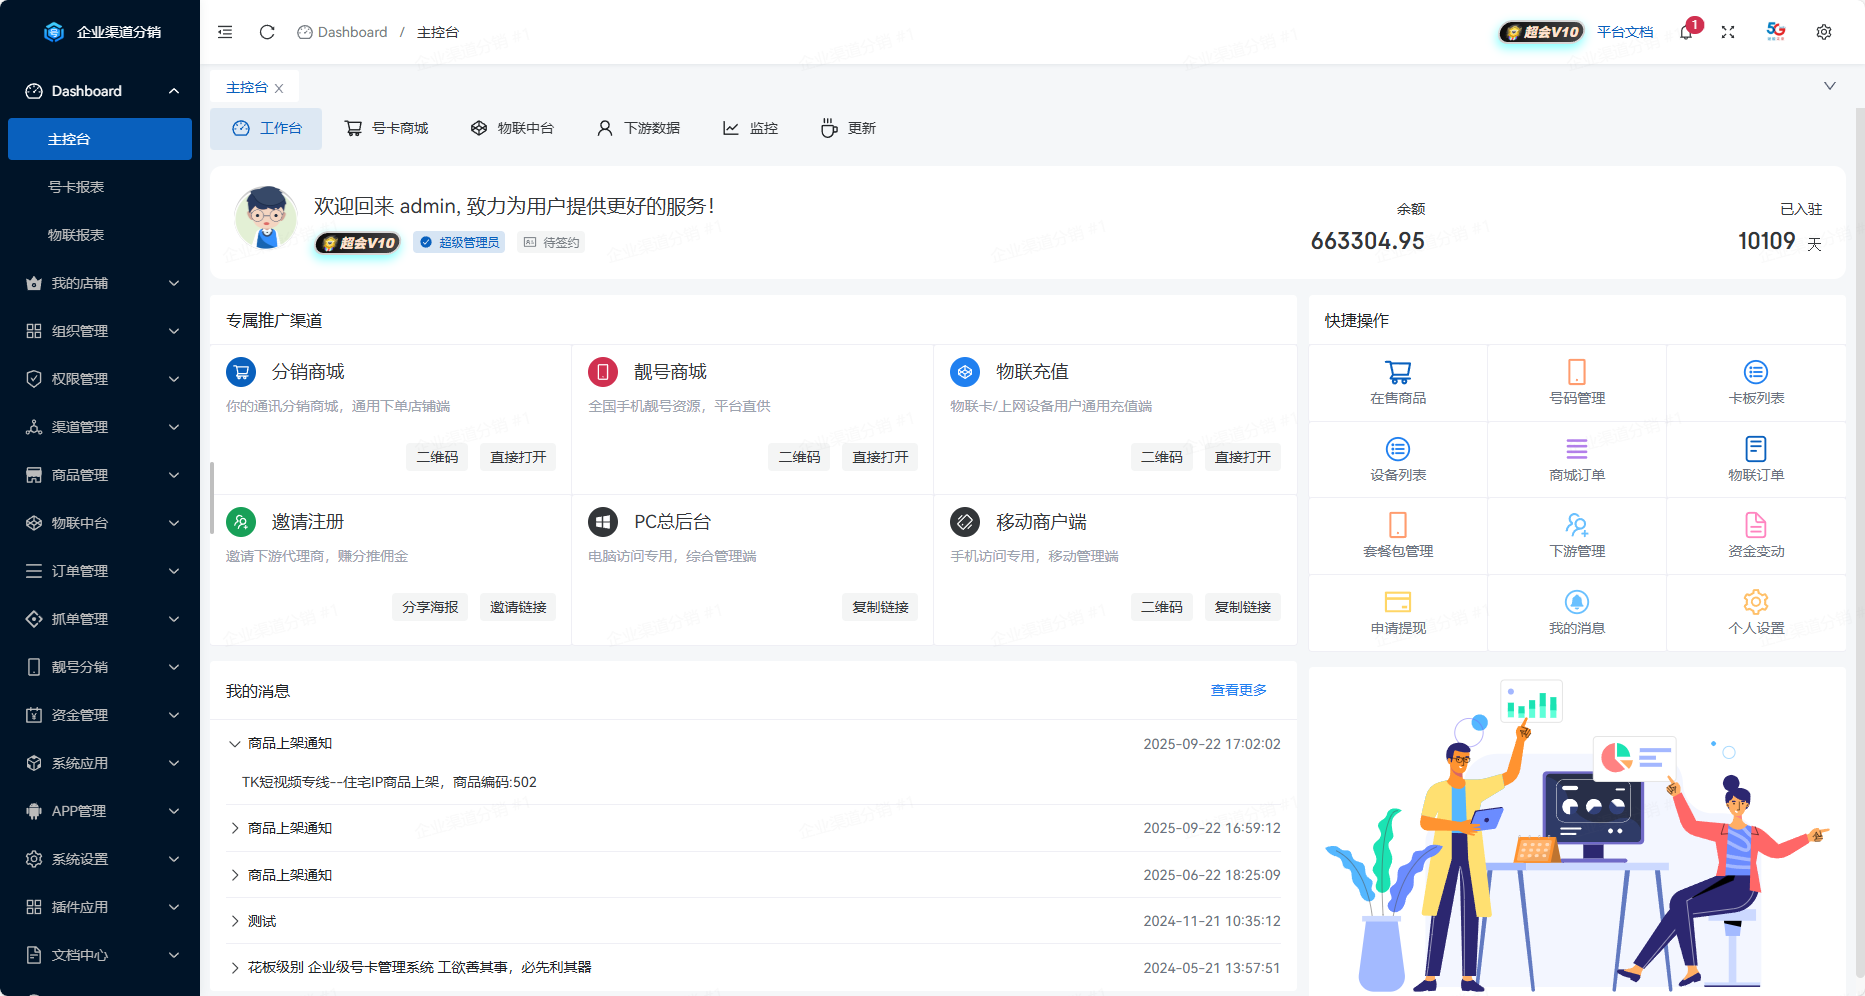Open 平台文档 in the top bar
Viewport: 1865px width, 996px height.
pyautogui.click(x=1625, y=31)
